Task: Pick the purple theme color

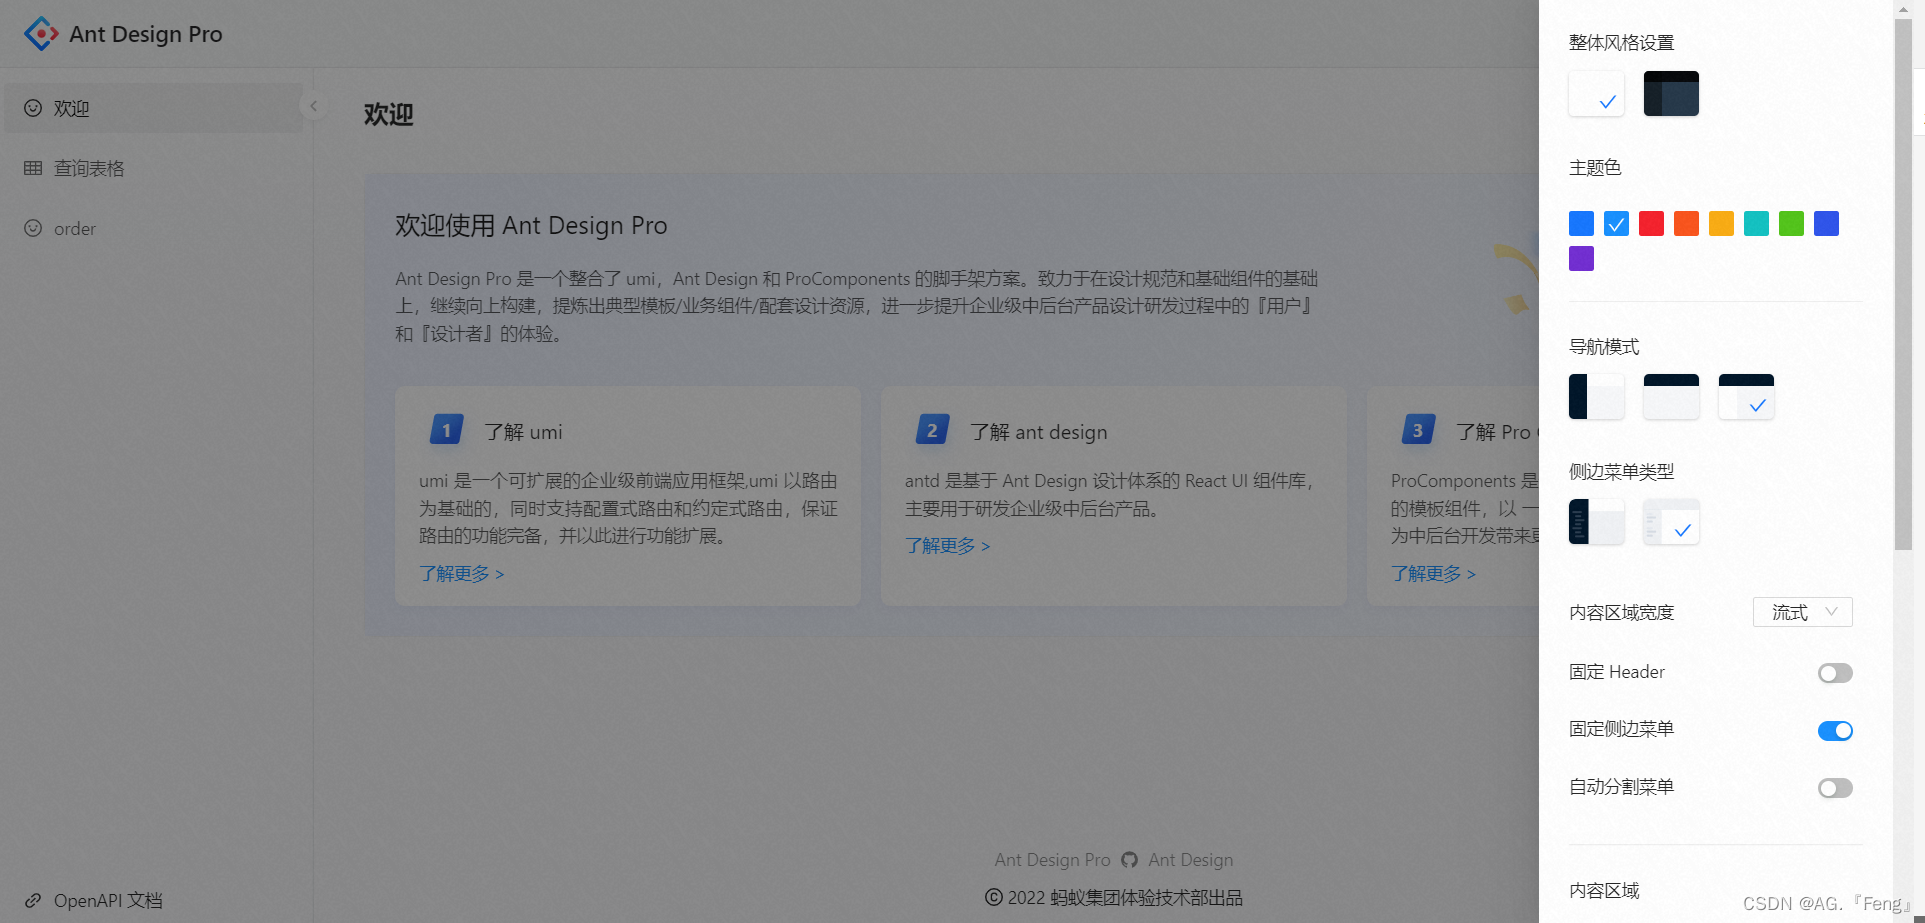Action: coord(1581,258)
